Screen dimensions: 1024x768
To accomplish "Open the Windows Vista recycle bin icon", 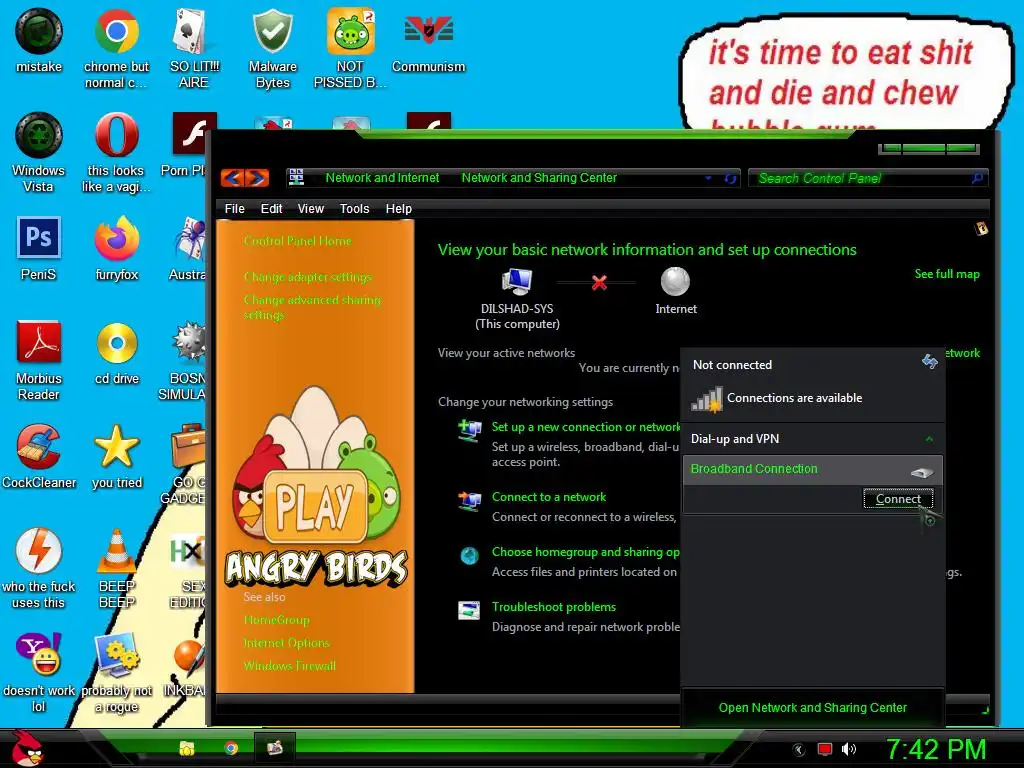I will (39, 152).
